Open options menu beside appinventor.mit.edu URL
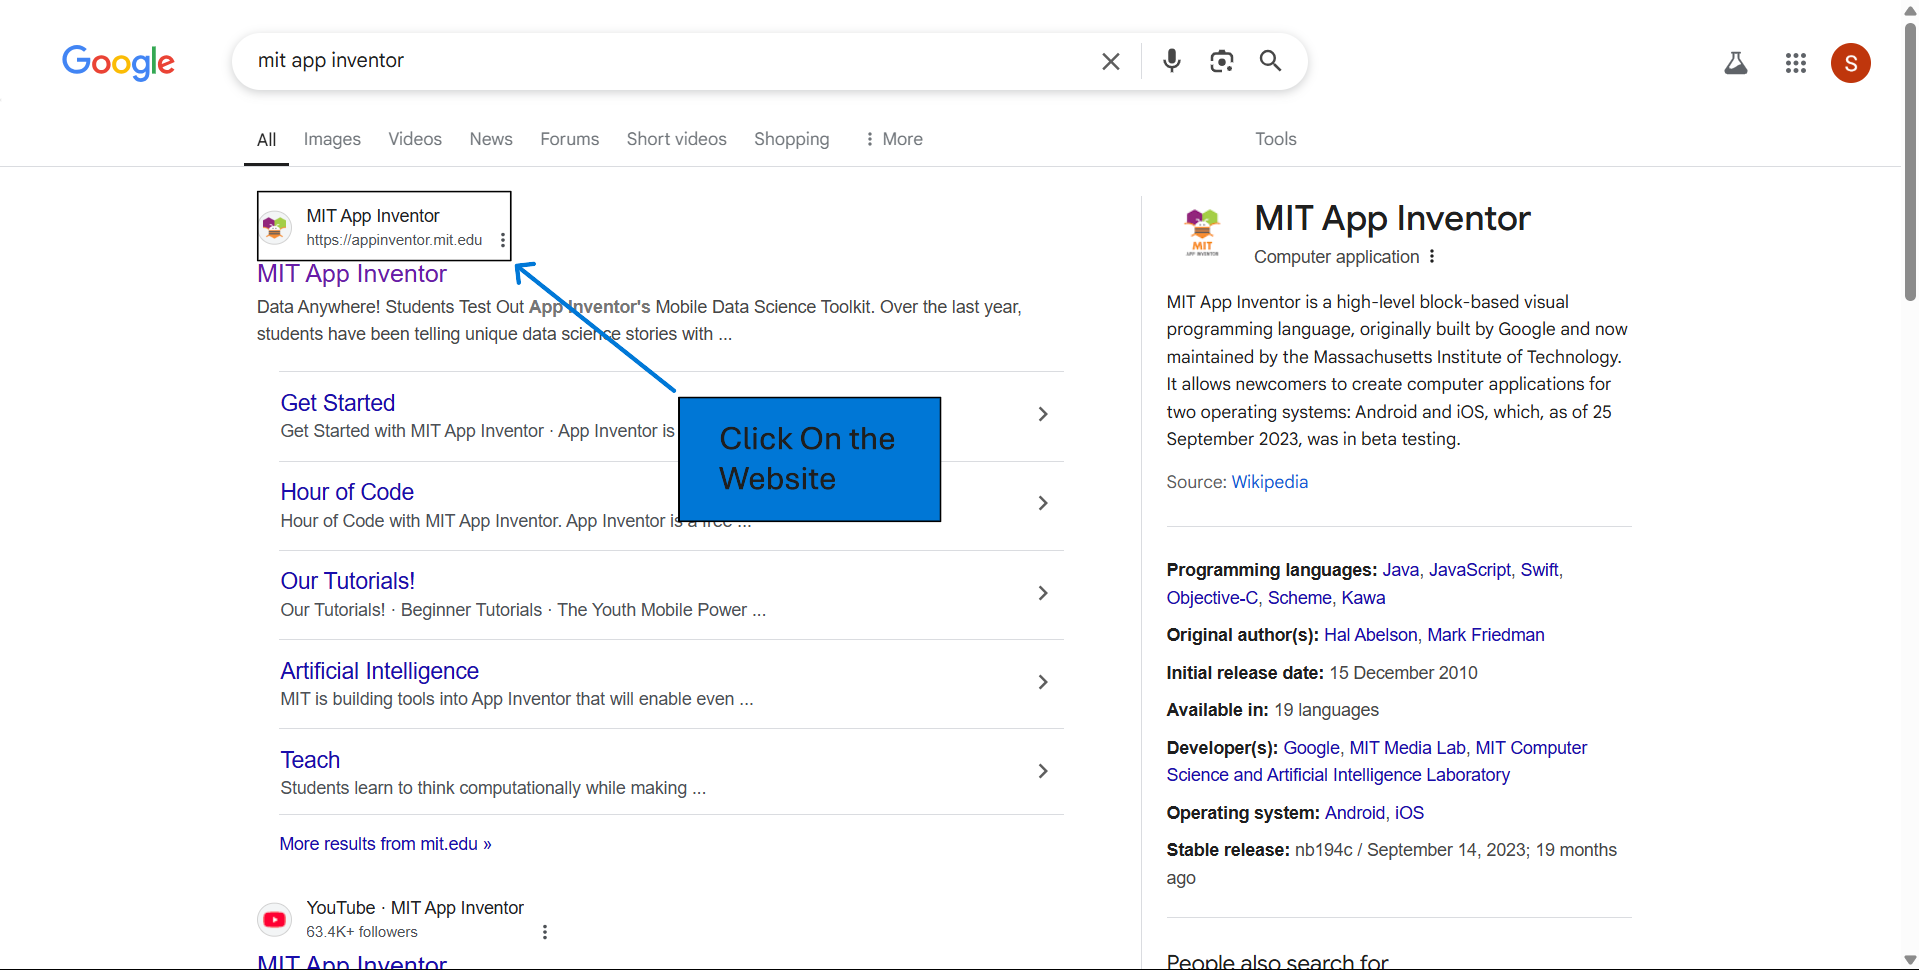The width and height of the screenshot is (1919, 970). point(503,240)
